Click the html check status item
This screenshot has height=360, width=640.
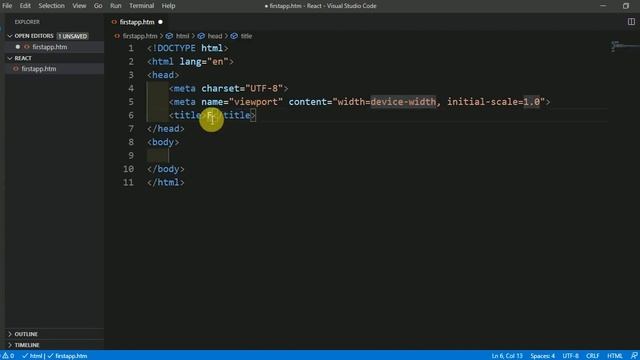[x=32, y=356]
